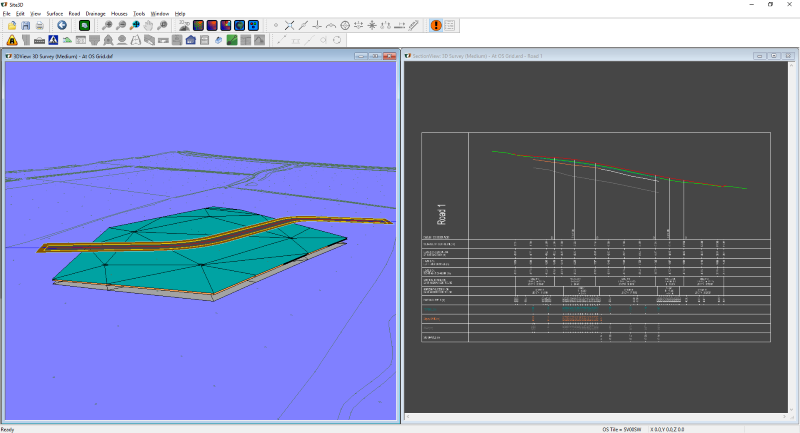Select the blue pedestrian crossing sign icon
This screenshot has width=800, height=433.
(x=52, y=40)
